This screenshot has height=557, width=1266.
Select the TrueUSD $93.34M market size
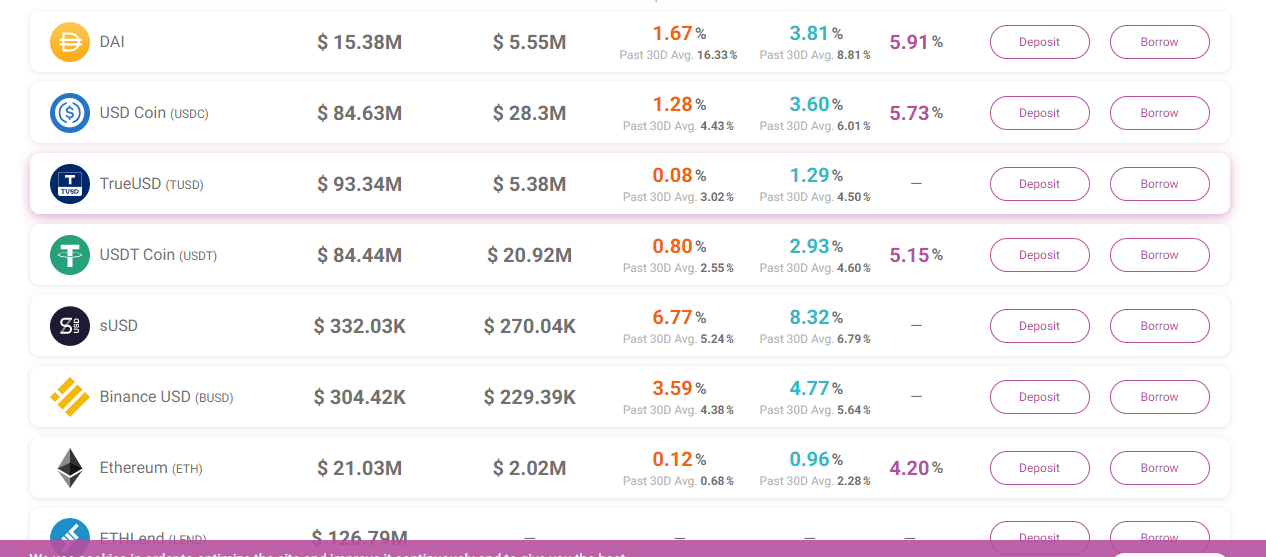tap(360, 184)
